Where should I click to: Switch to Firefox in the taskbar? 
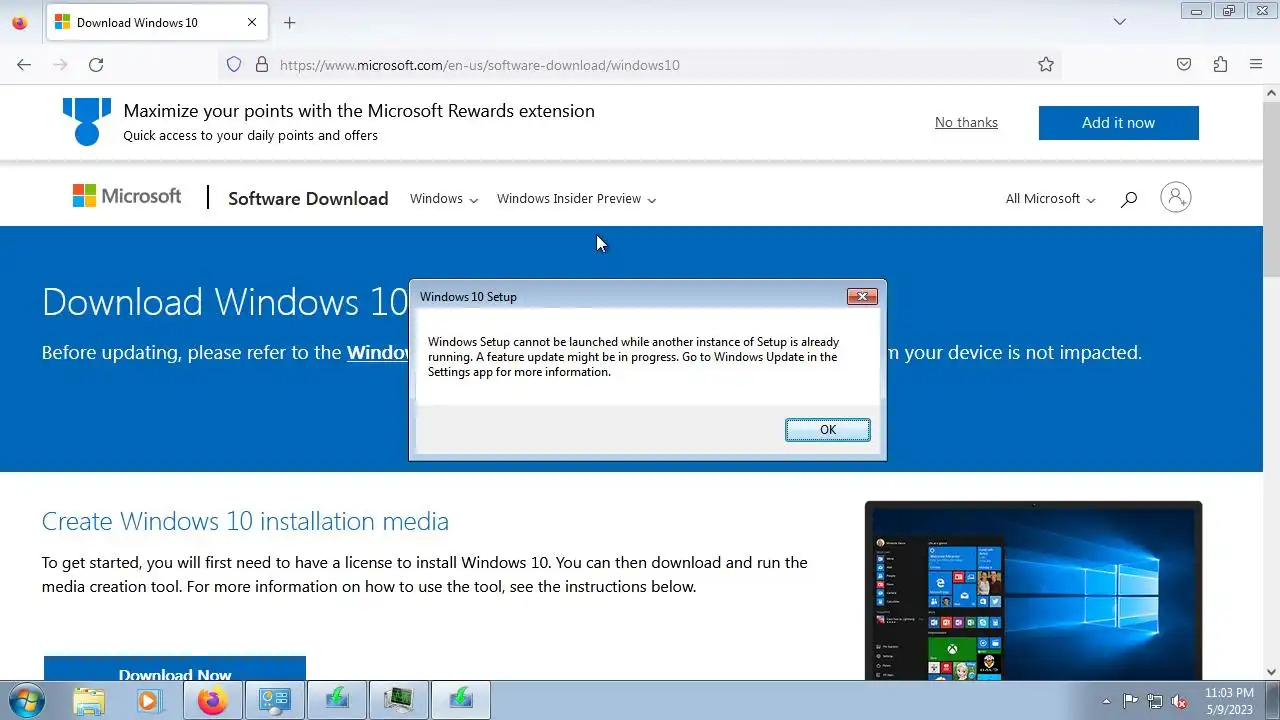pyautogui.click(x=211, y=700)
